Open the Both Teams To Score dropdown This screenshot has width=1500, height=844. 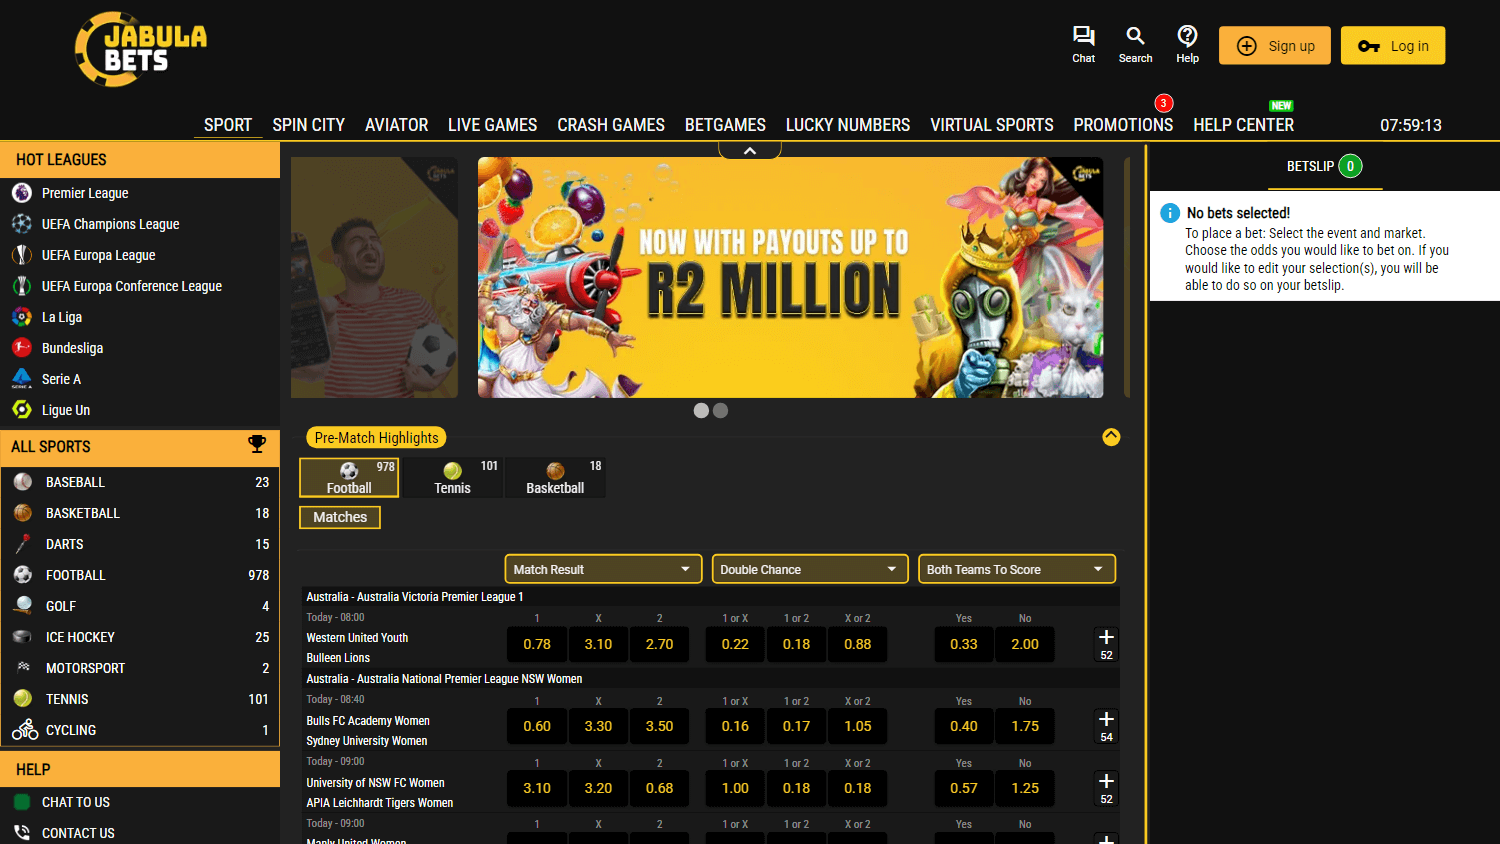click(1017, 569)
